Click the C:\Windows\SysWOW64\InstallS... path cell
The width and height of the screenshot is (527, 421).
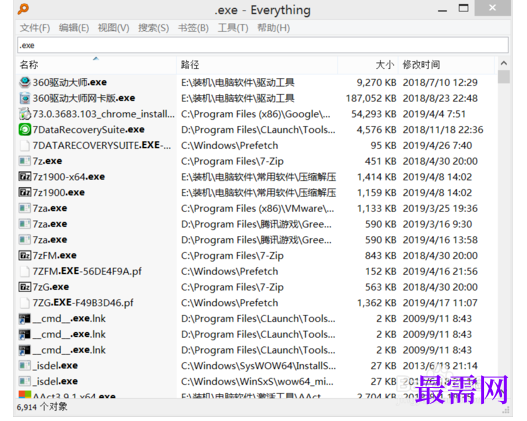pos(258,366)
